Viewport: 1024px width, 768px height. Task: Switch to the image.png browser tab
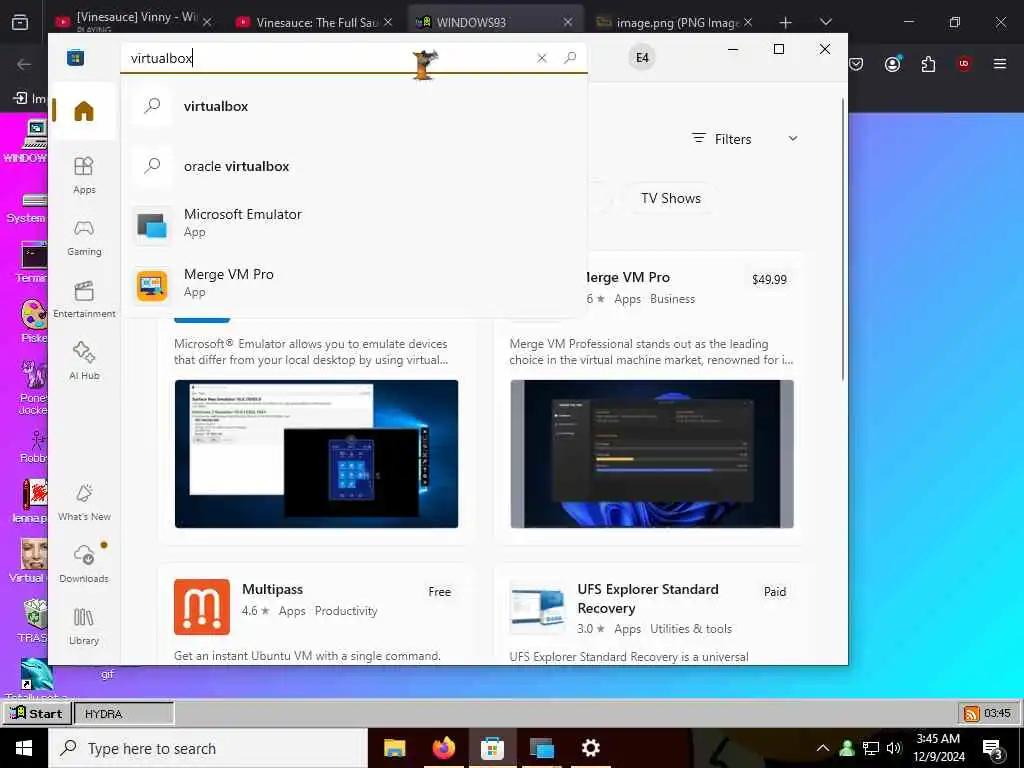(x=675, y=22)
